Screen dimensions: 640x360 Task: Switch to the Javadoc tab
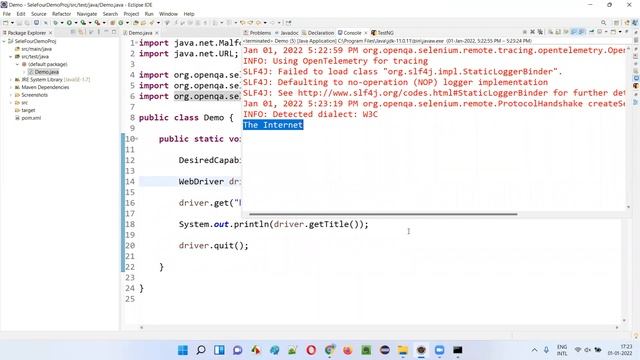coord(287,33)
